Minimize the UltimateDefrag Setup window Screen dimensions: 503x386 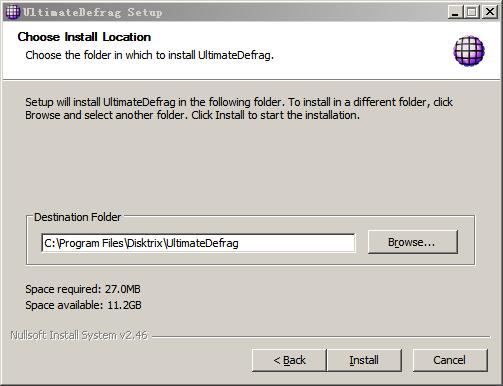coord(455,12)
